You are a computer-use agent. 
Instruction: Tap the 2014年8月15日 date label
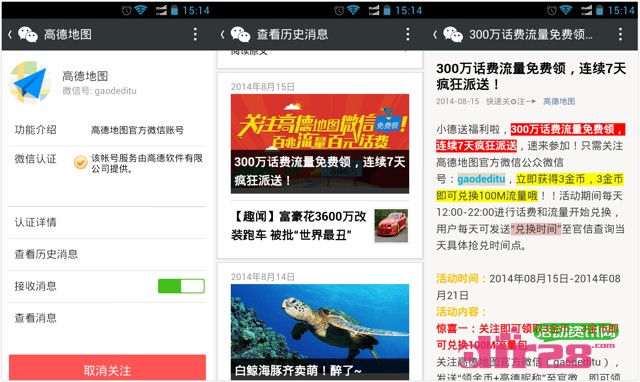tap(263, 87)
